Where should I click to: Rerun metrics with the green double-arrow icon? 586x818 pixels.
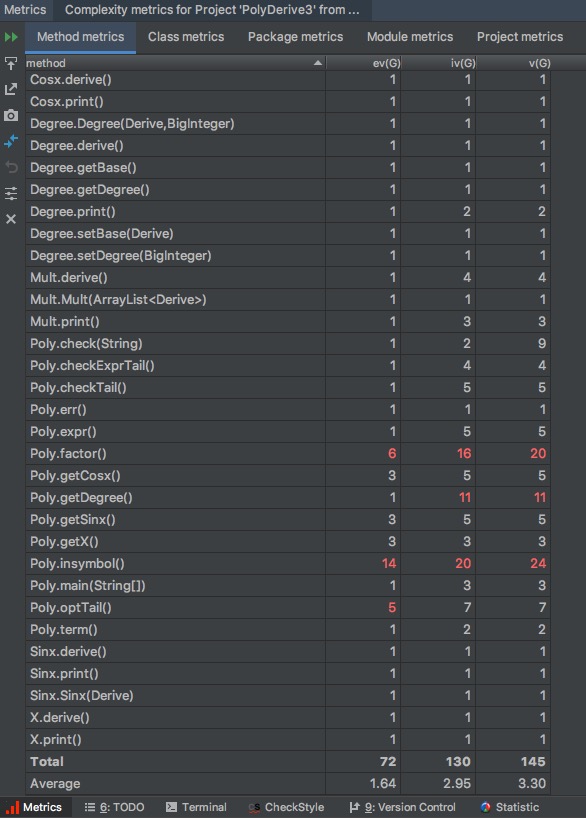click(11, 37)
